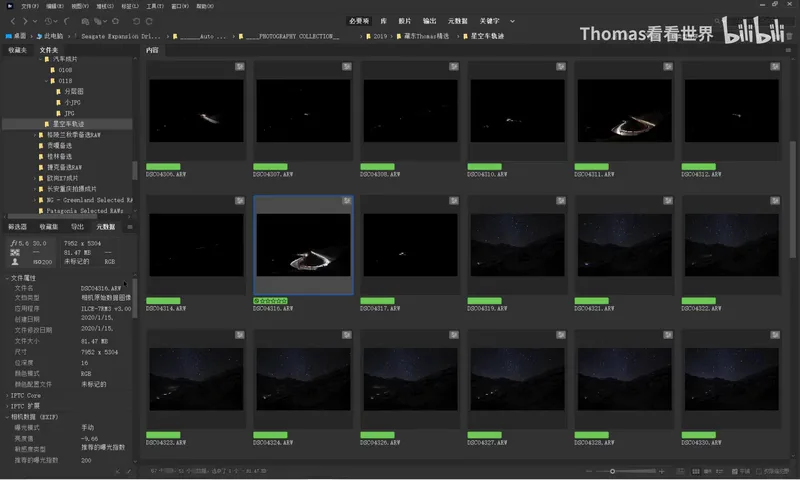Rotate 90° counterclockwise icon
The width and height of the screenshot is (800, 480).
pos(136,21)
